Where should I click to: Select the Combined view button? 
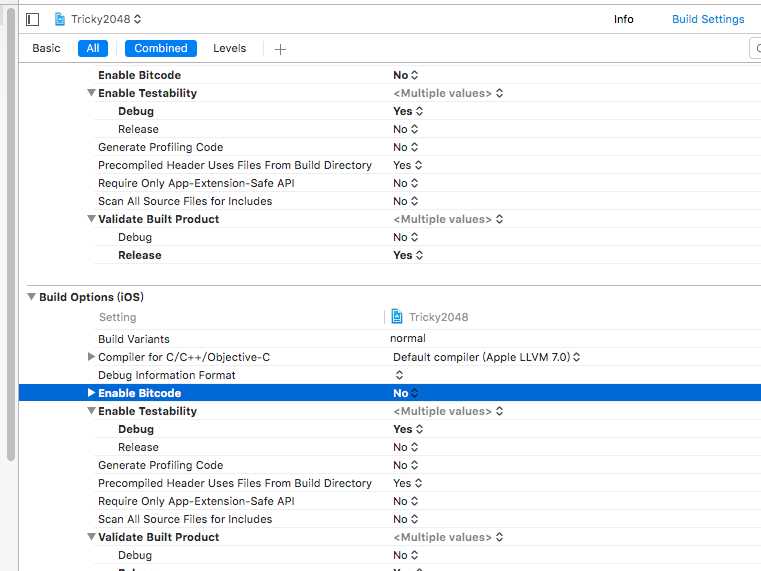(161, 48)
